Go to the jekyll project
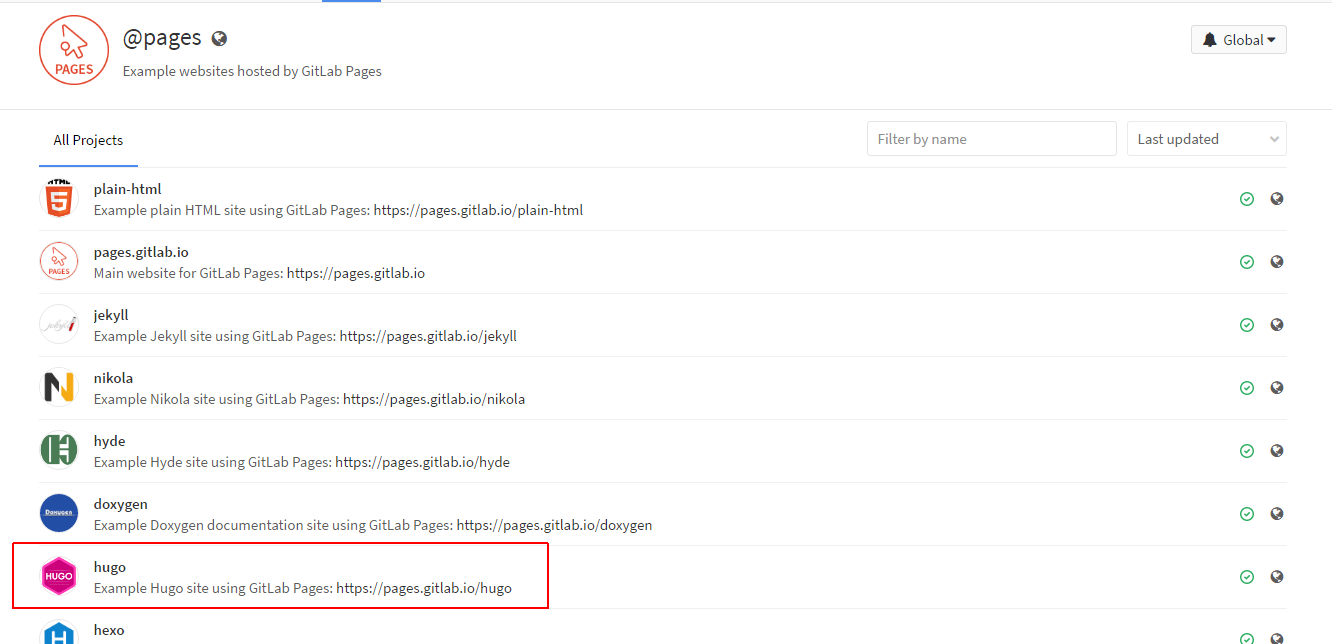The image size is (1332, 644). click(x=111, y=315)
